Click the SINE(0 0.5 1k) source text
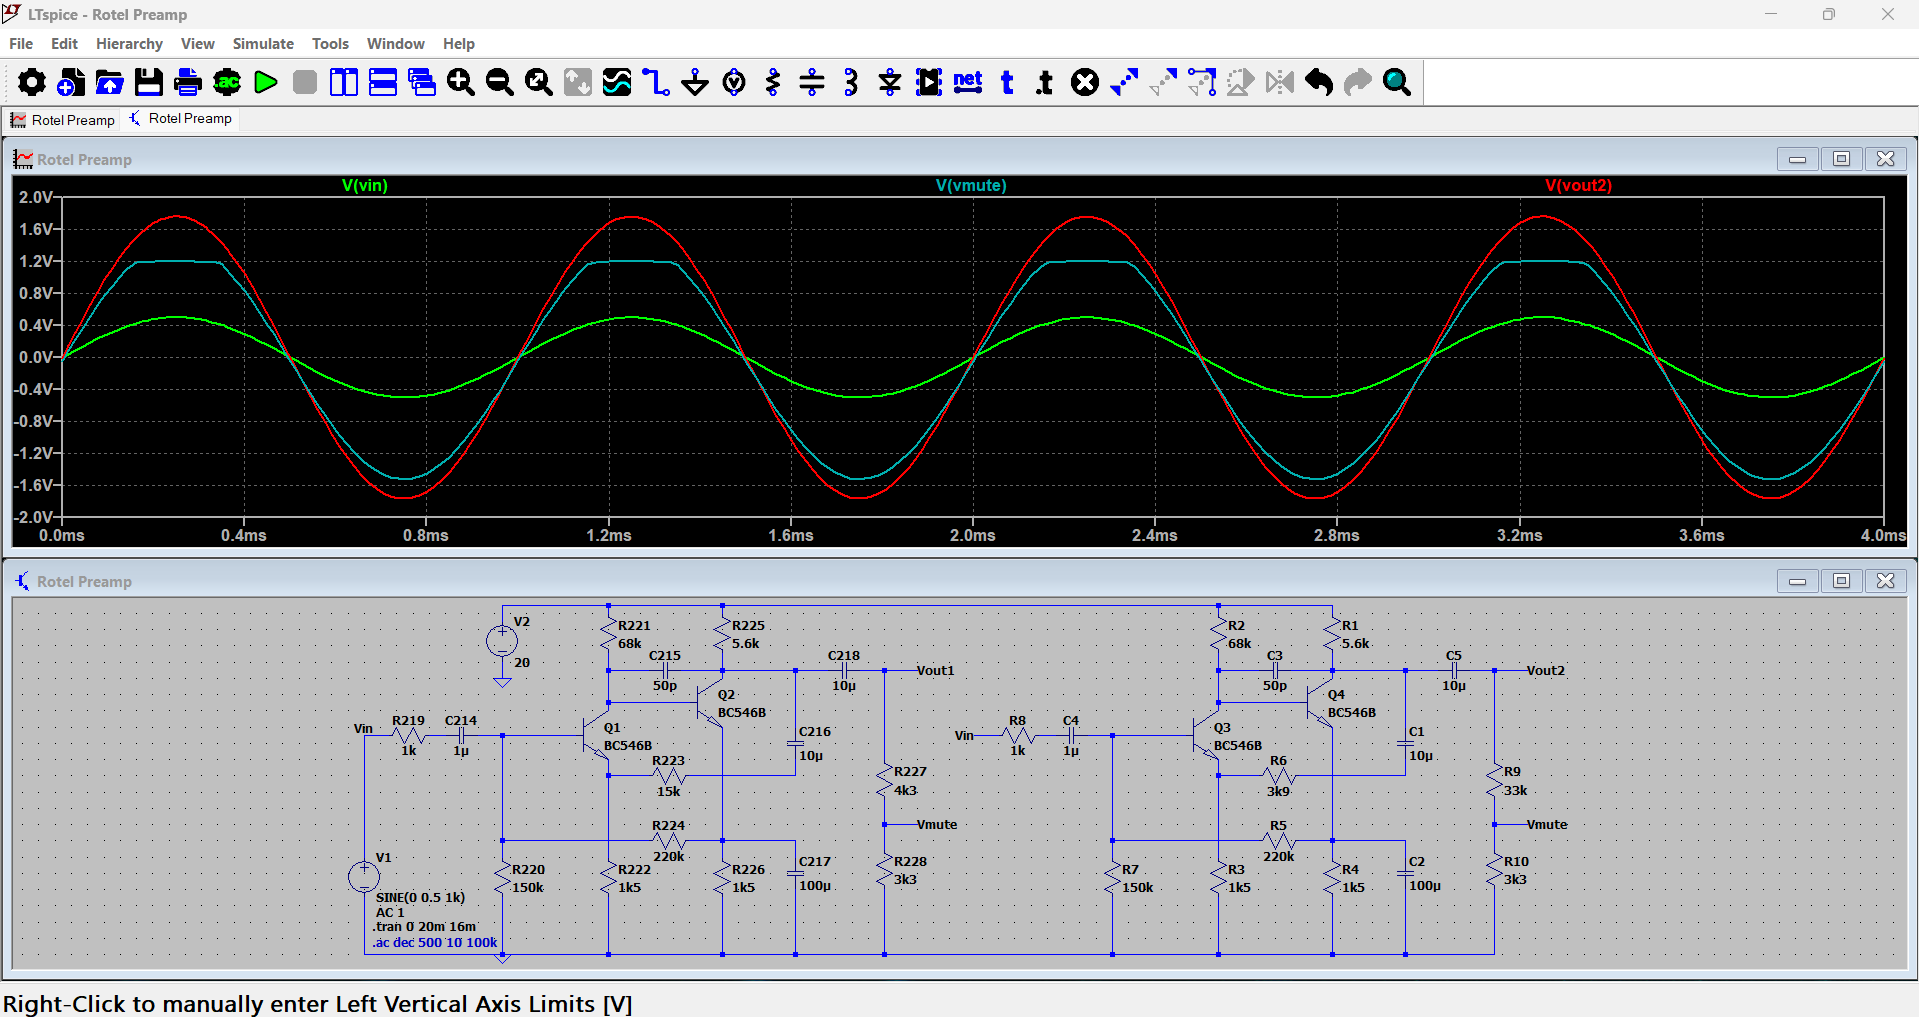Viewport: 1919px width, 1017px height. pyautogui.click(x=420, y=897)
